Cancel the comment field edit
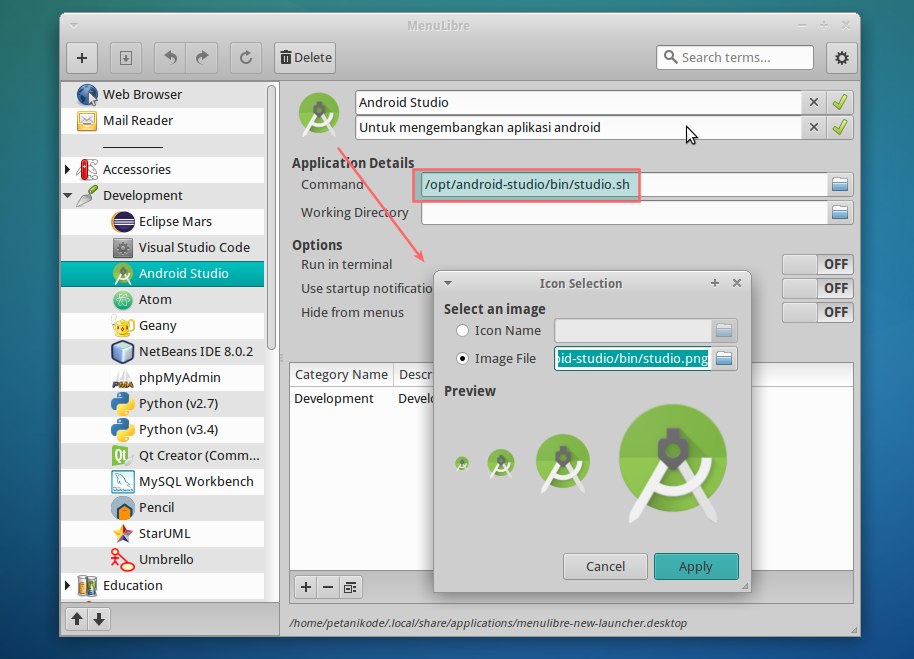 point(814,127)
